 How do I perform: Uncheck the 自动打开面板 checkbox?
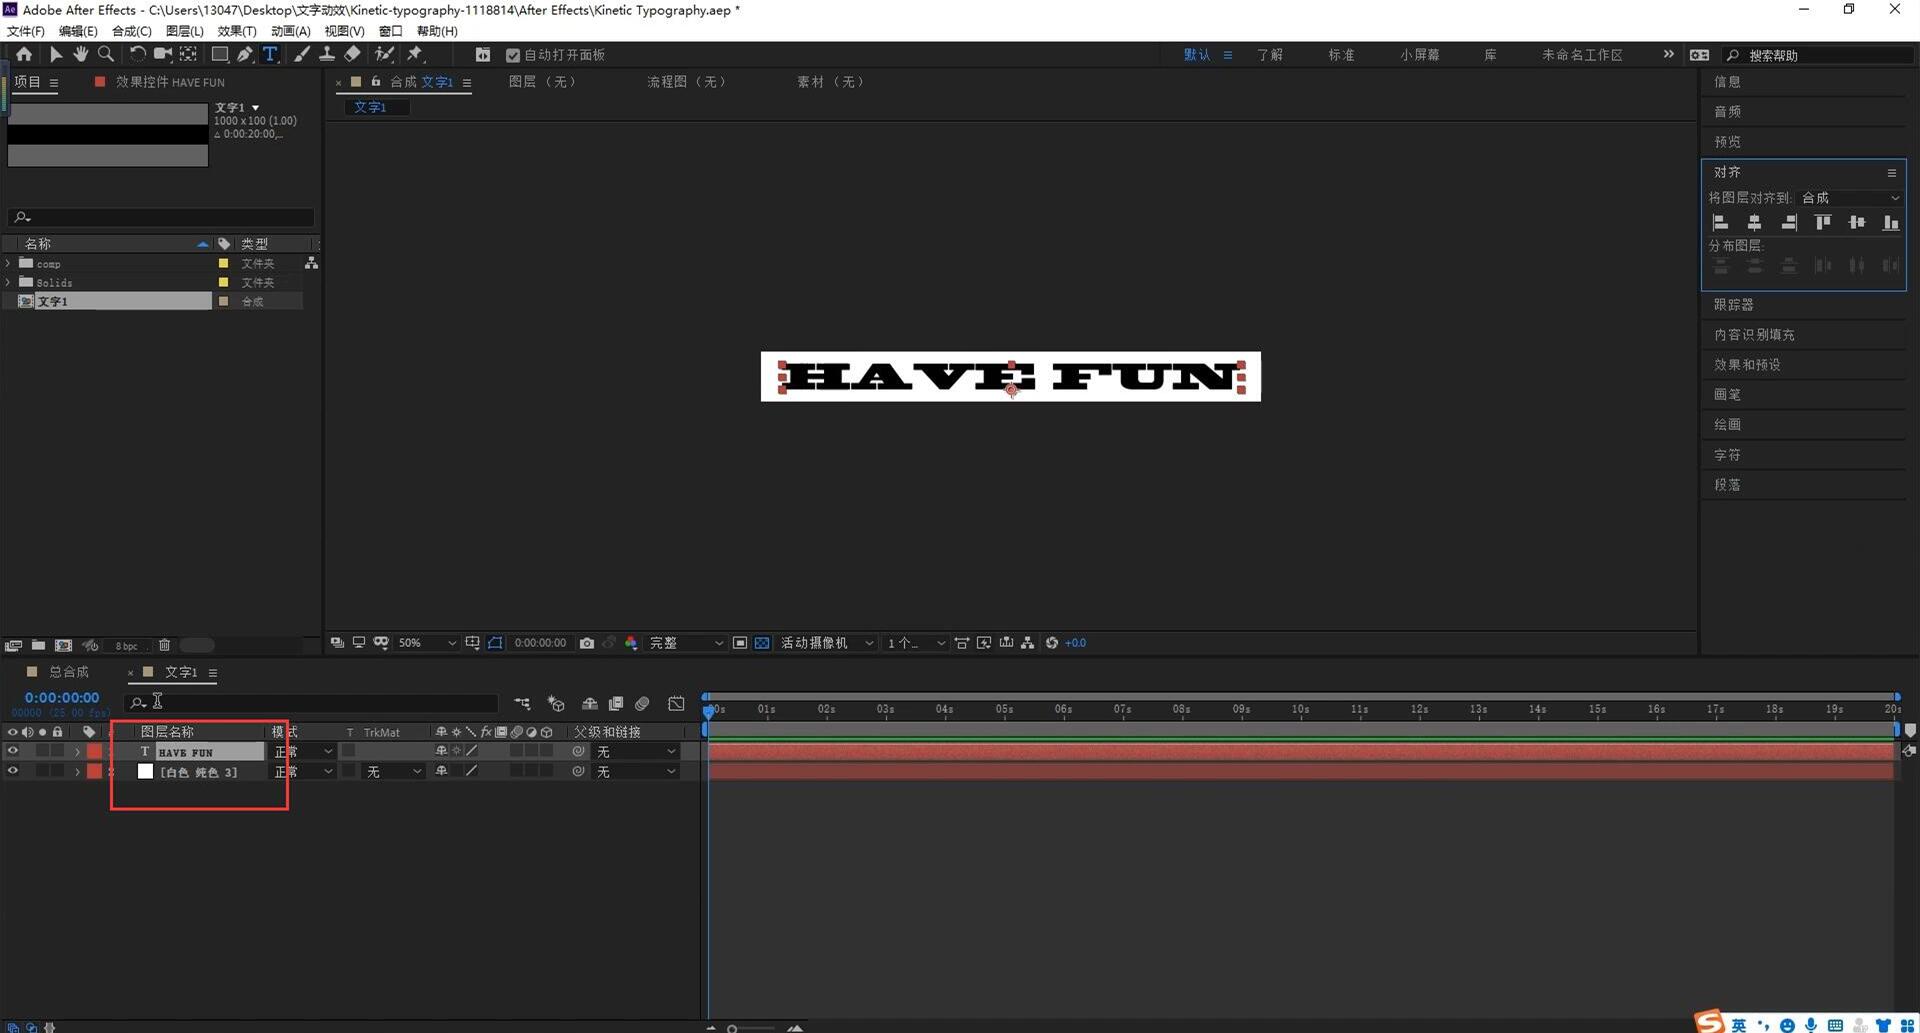[x=513, y=55]
